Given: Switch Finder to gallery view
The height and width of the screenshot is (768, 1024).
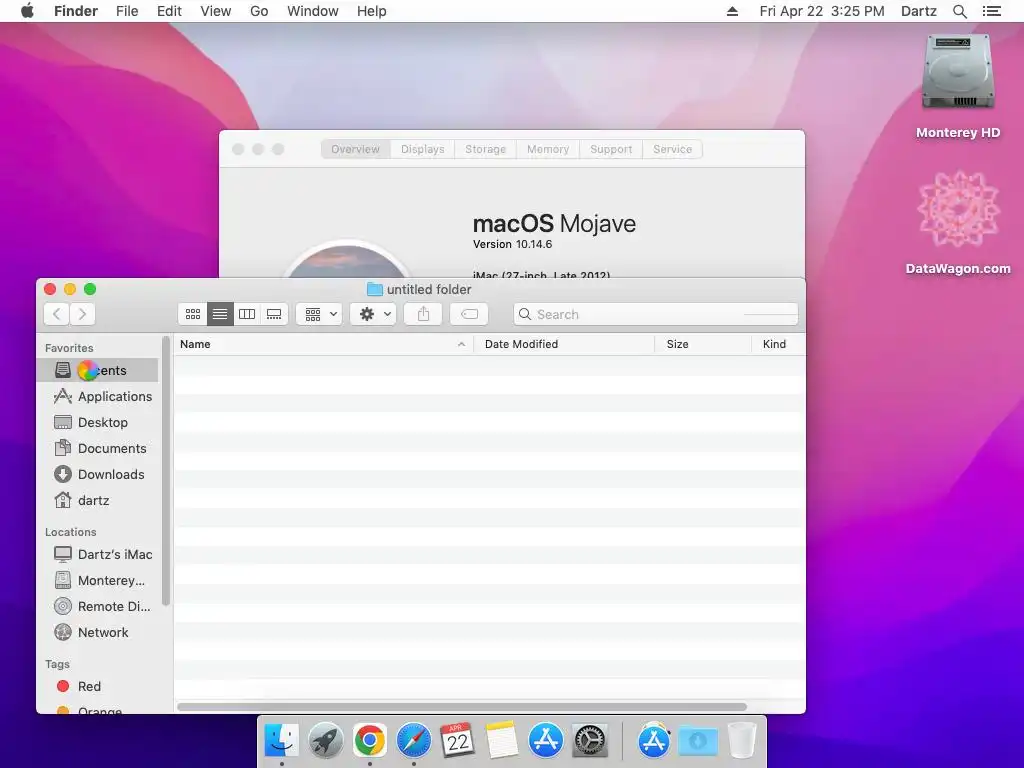Looking at the screenshot, I should (274, 314).
